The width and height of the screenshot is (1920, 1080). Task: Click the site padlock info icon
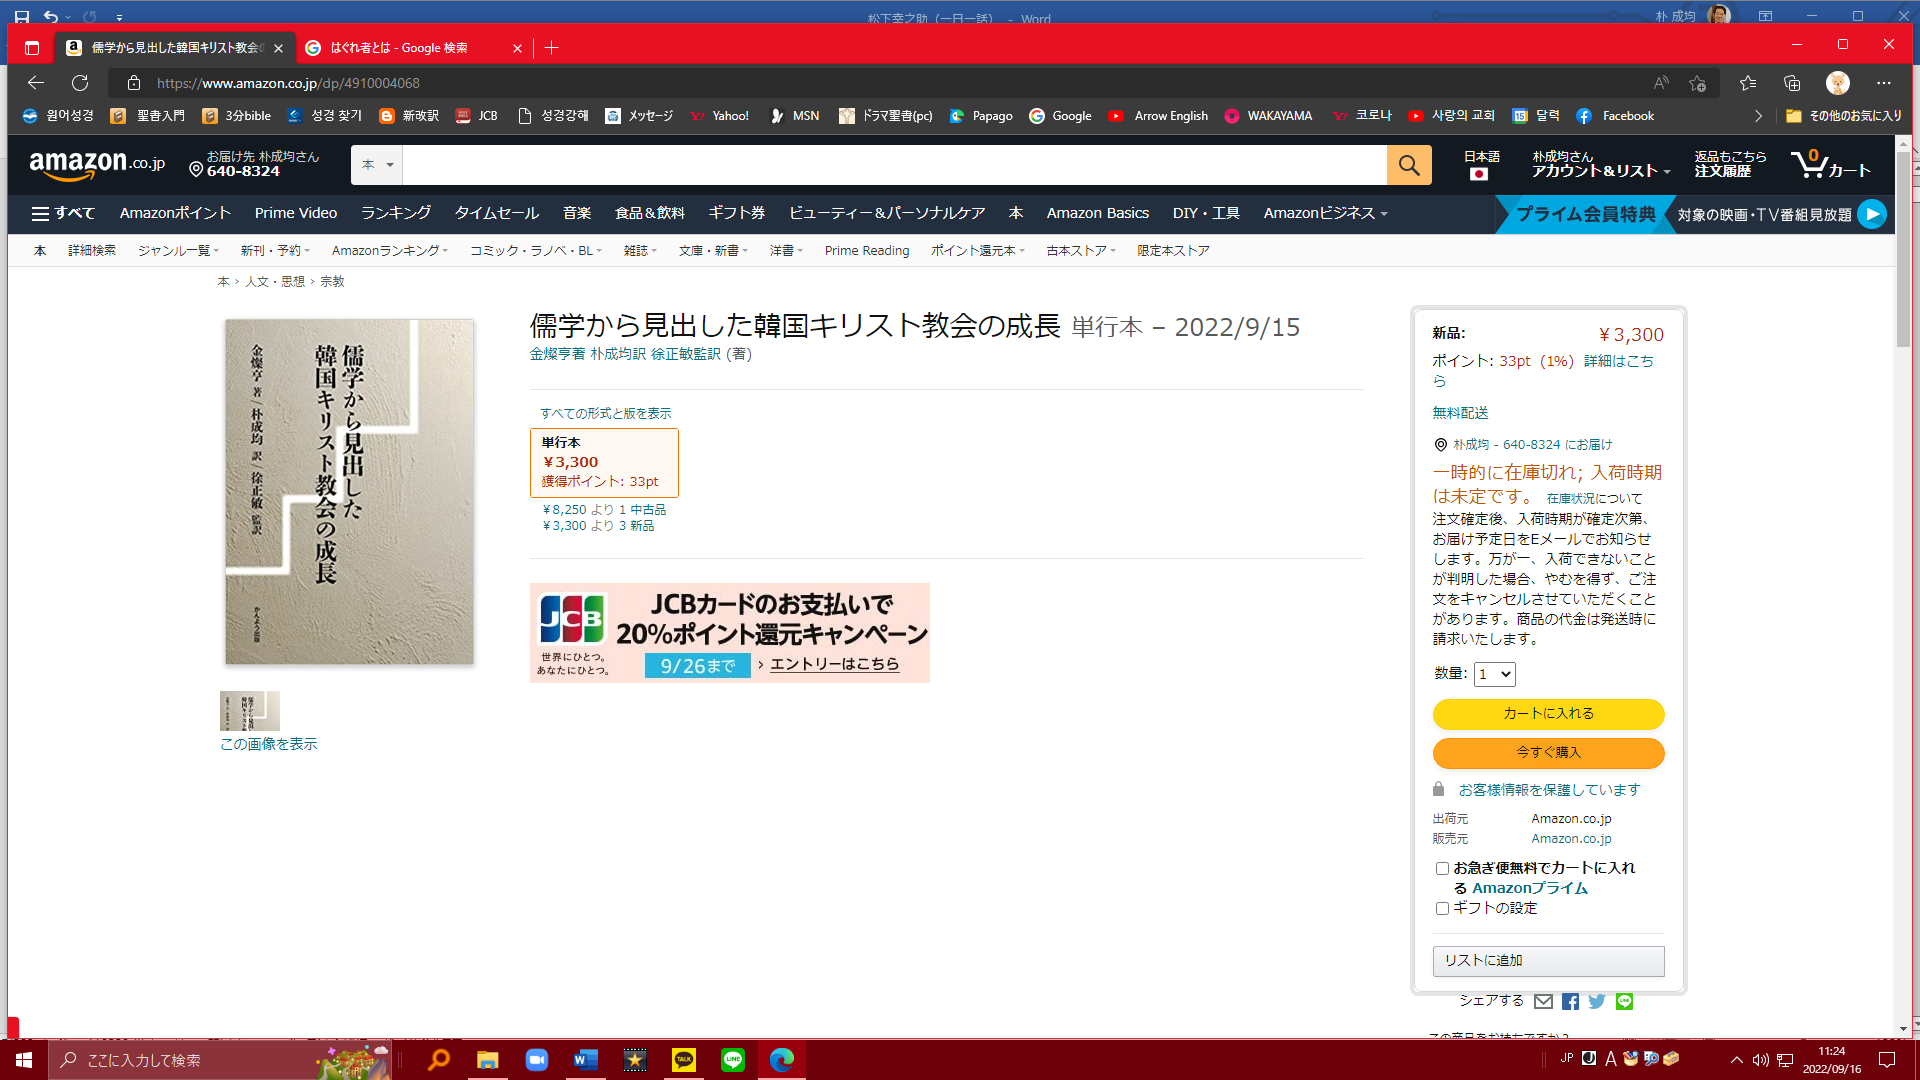pos(134,83)
